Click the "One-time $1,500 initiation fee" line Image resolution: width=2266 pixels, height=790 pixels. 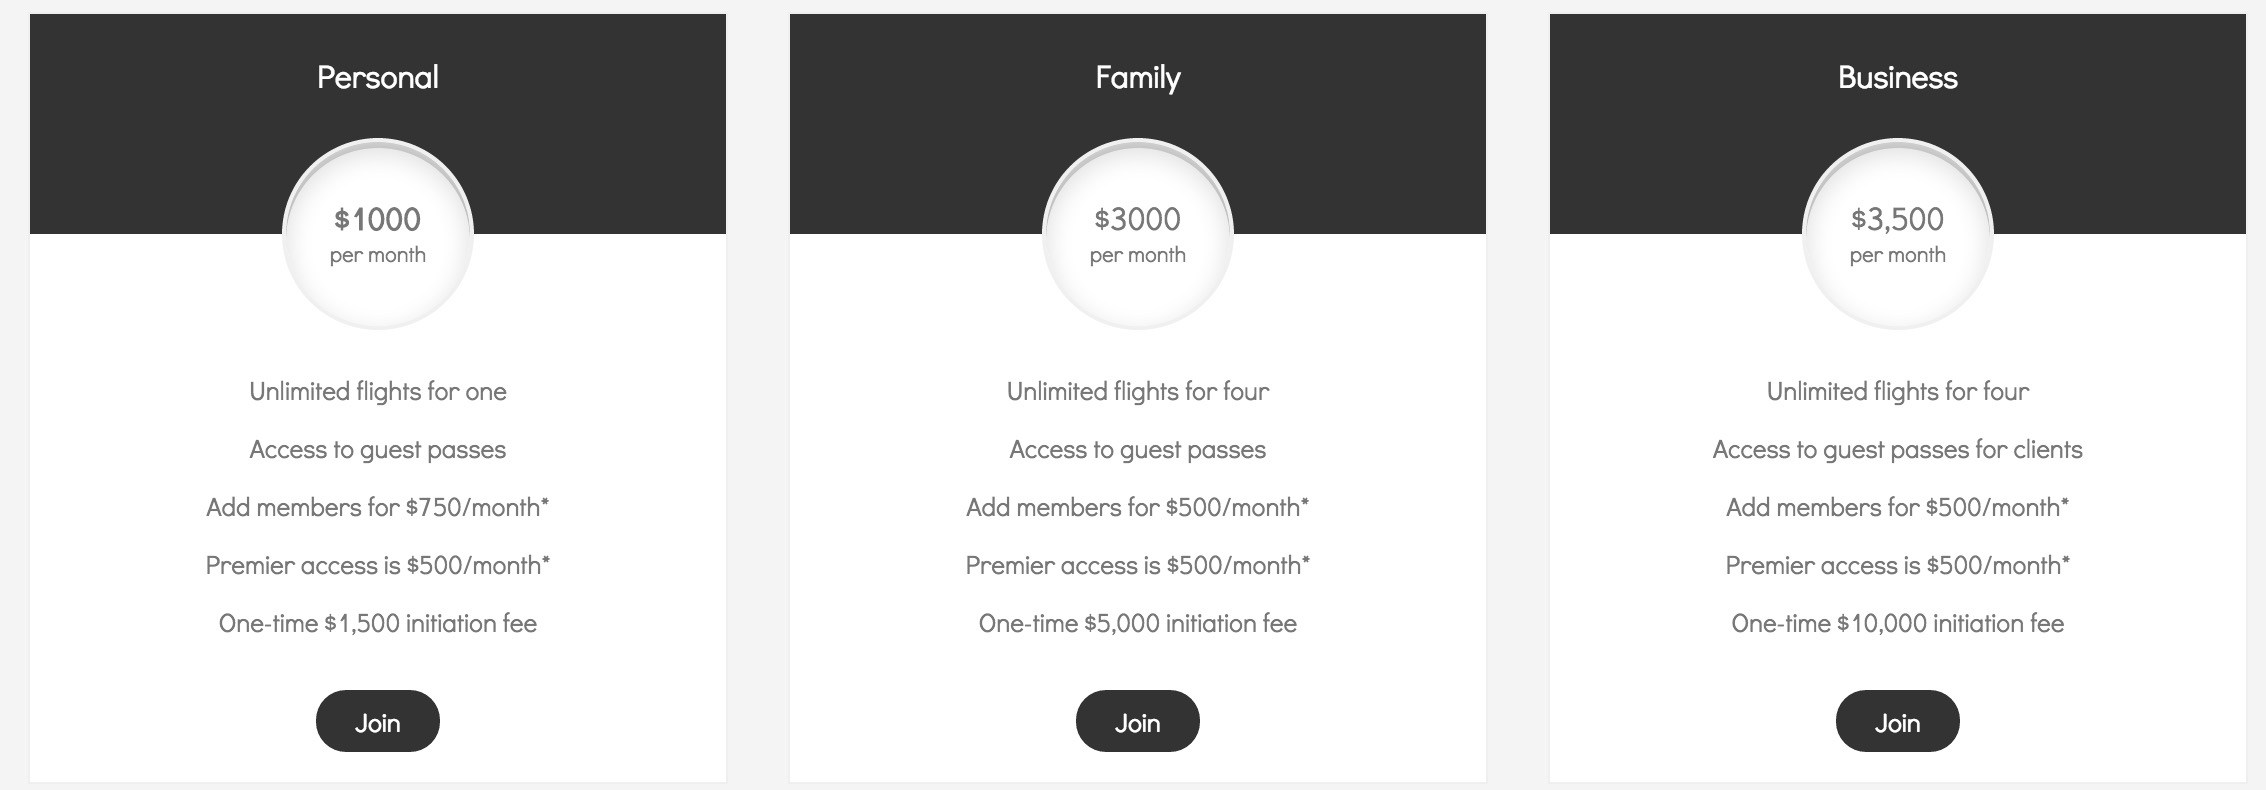coord(377,623)
